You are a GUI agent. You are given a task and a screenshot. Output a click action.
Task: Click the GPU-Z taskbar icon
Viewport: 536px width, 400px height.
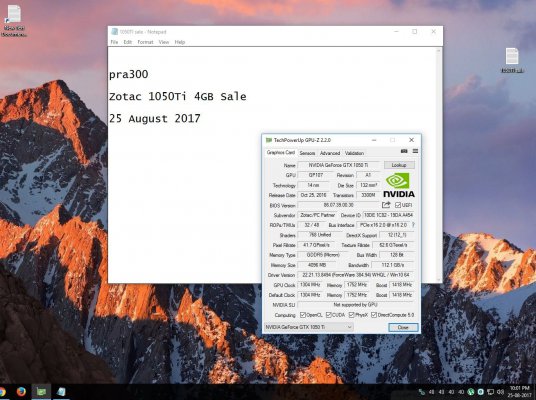coord(41,392)
